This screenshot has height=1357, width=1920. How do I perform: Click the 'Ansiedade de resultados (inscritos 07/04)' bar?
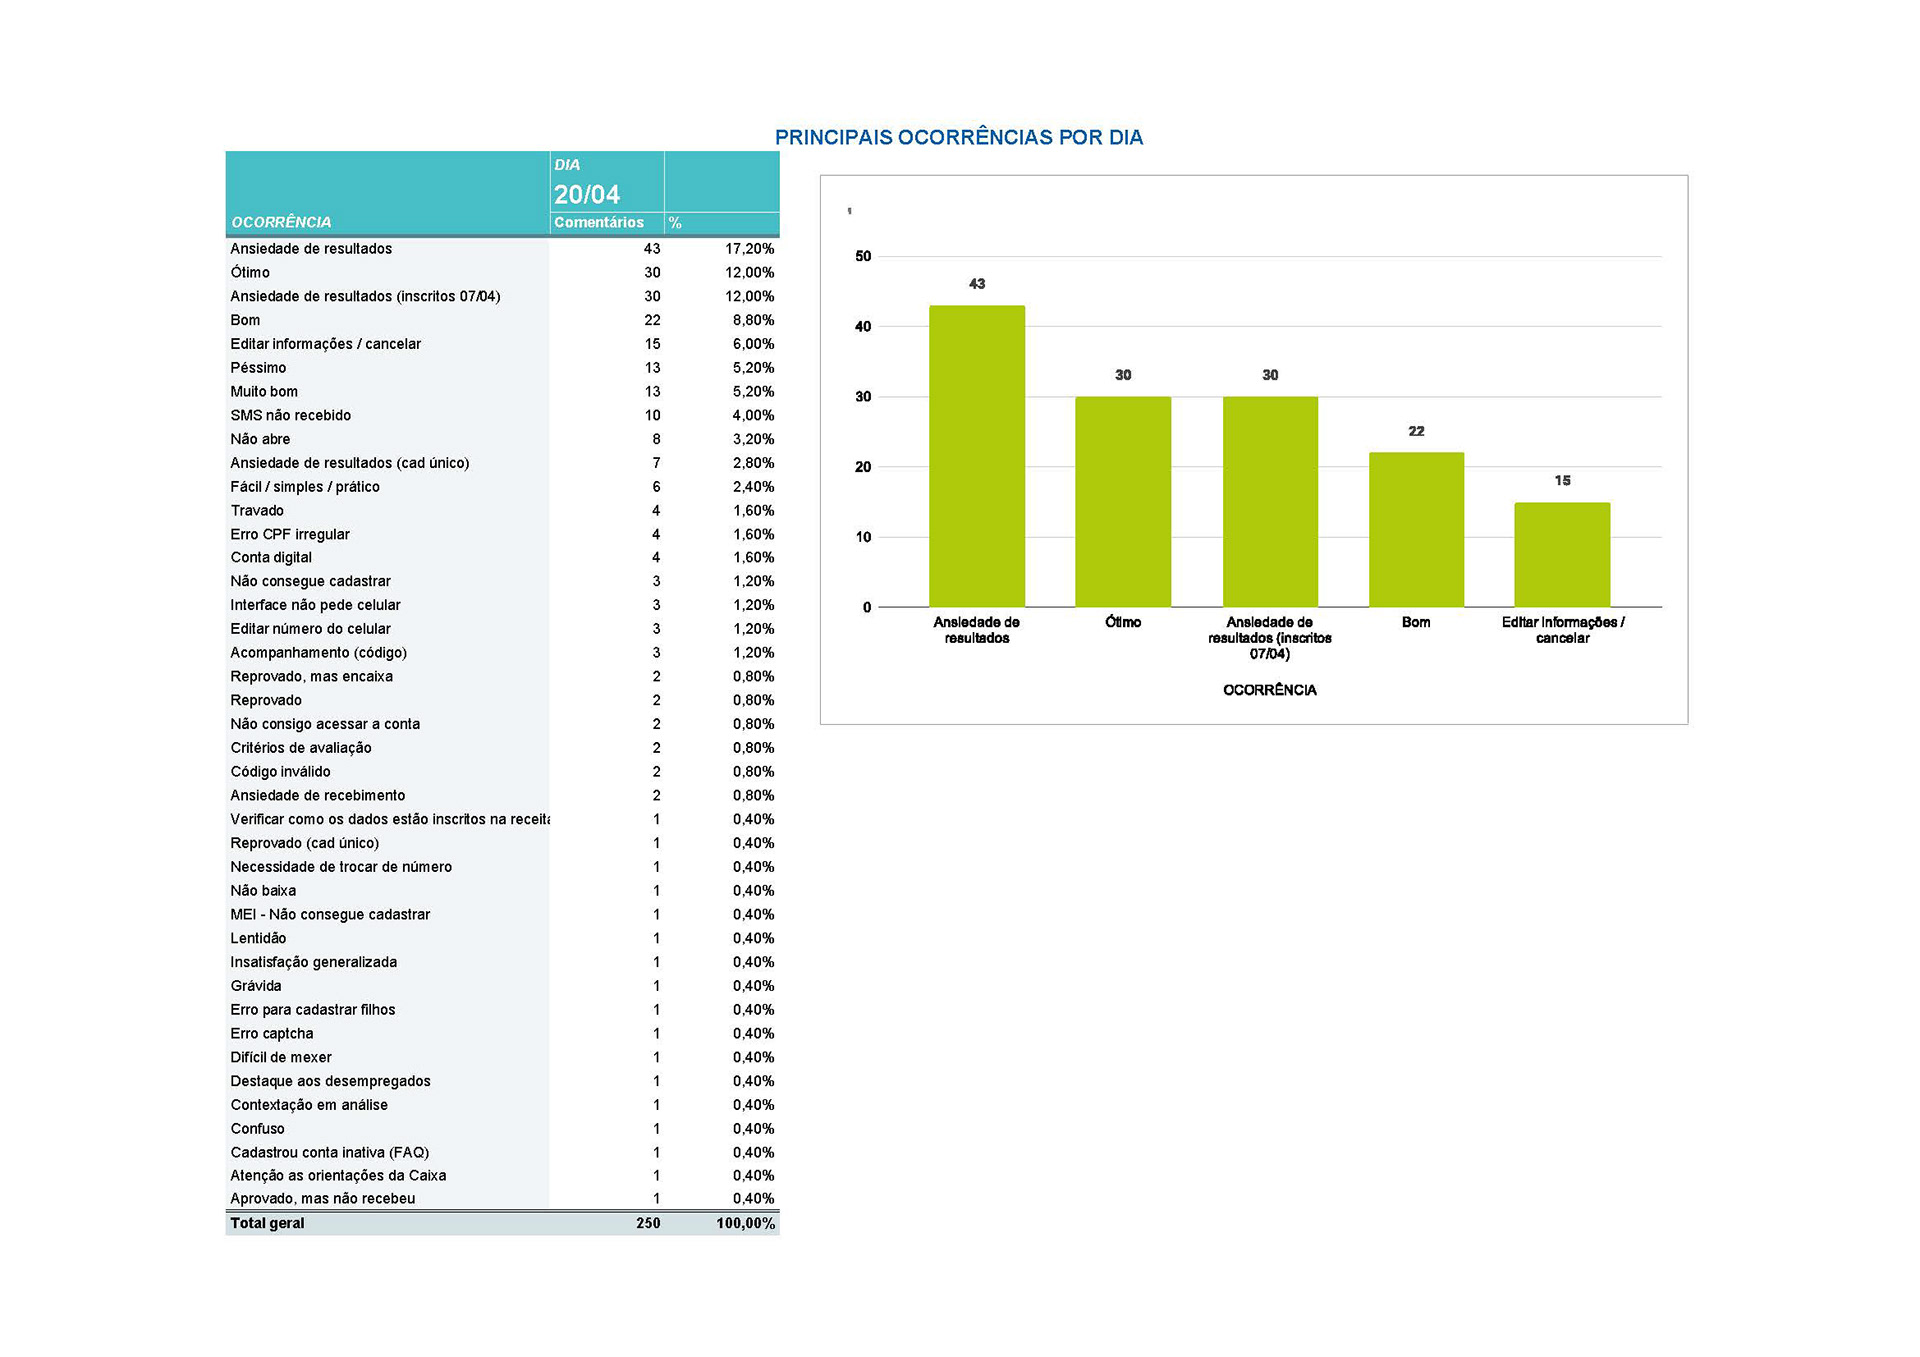click(1269, 501)
